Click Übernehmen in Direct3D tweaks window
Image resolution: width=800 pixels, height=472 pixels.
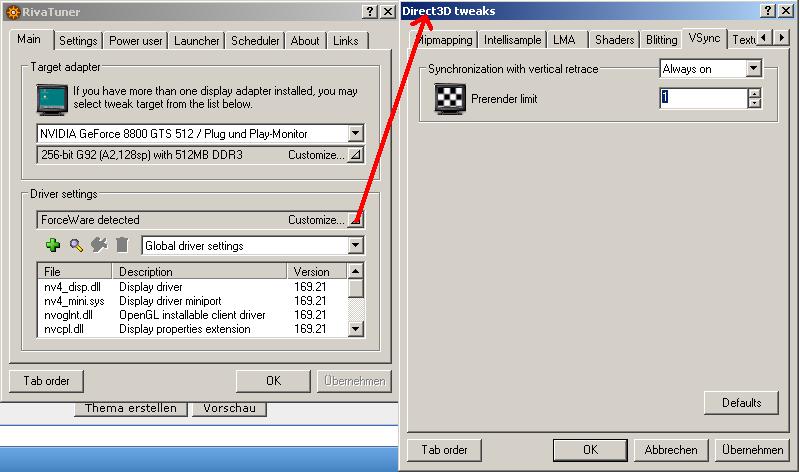(753, 450)
